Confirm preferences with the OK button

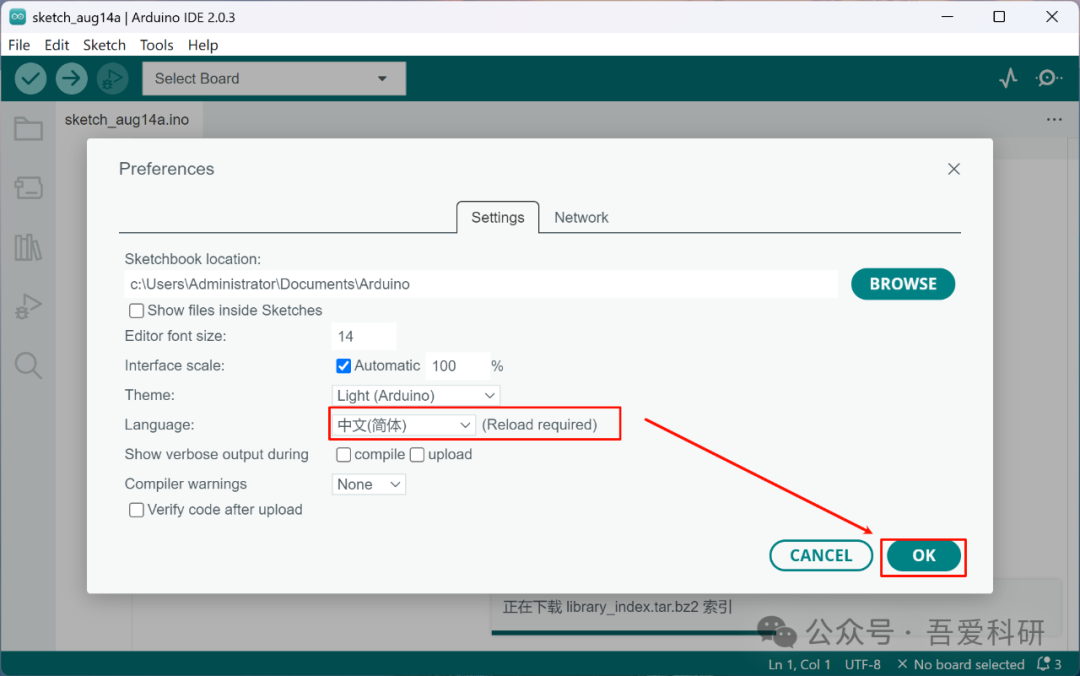pyautogui.click(x=923, y=556)
